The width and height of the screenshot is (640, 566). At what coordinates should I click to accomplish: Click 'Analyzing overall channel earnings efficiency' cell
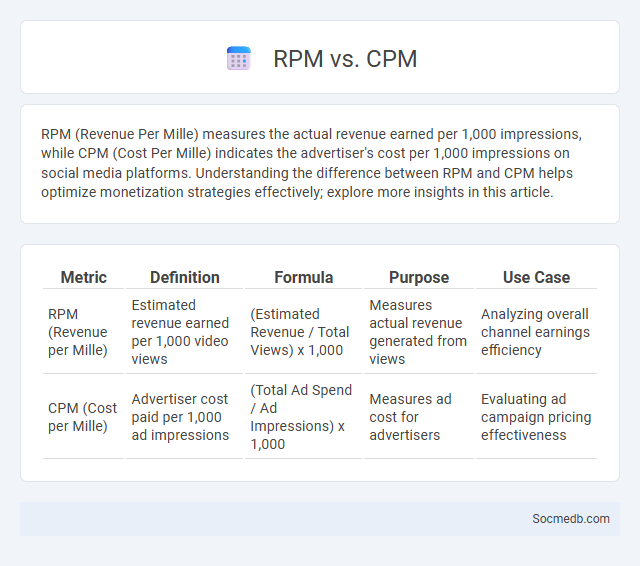coord(535,332)
